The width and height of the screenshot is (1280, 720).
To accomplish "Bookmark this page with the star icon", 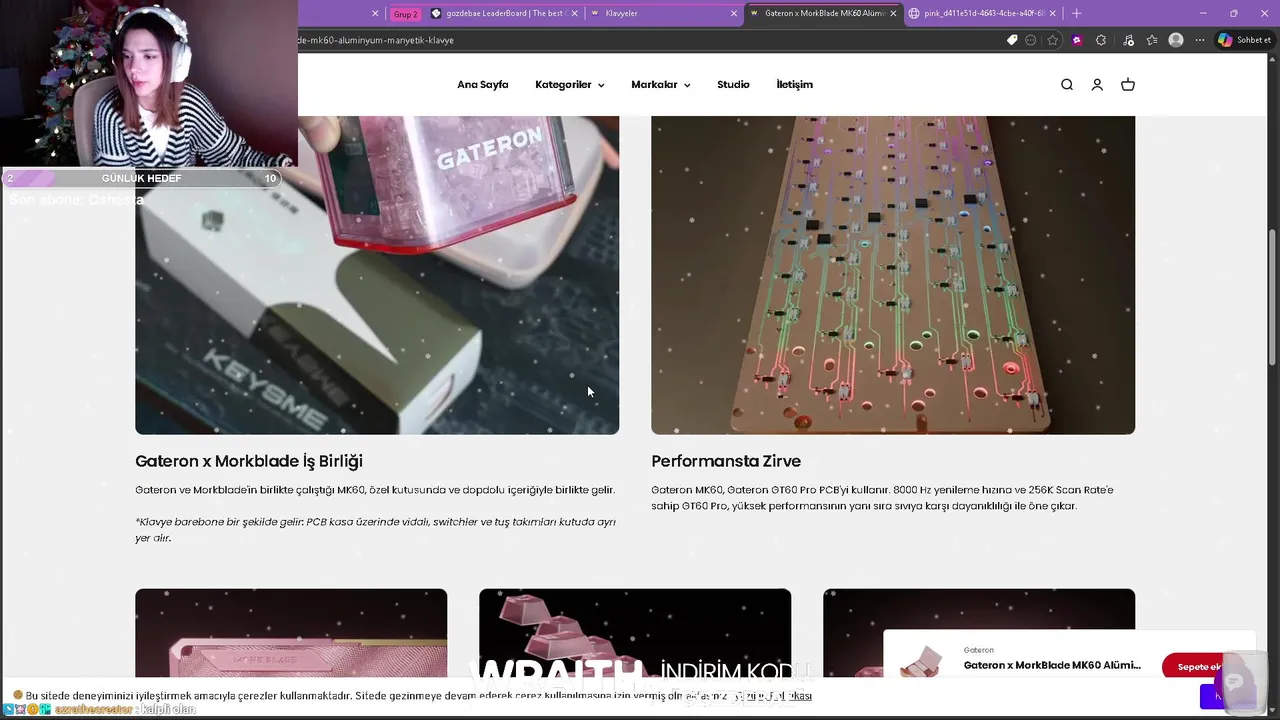I will point(1053,40).
